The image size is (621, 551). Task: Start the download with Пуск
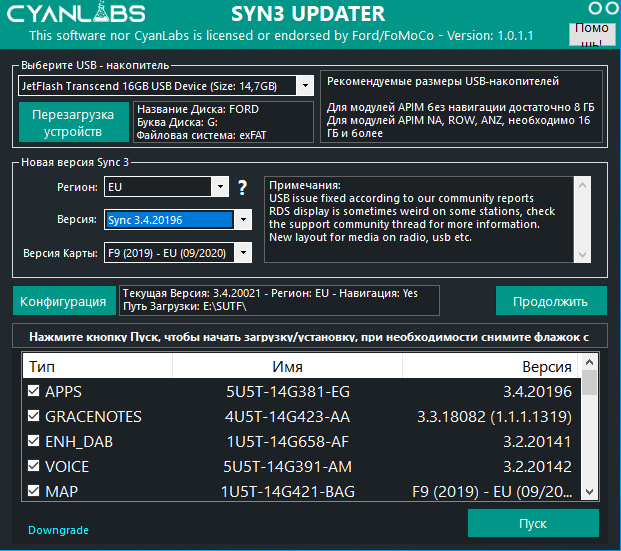533,523
